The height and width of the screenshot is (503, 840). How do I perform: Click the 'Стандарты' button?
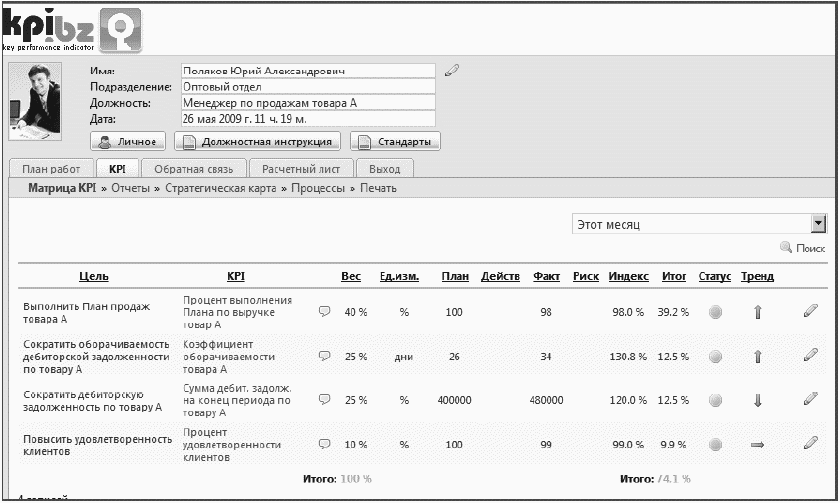coord(395,141)
